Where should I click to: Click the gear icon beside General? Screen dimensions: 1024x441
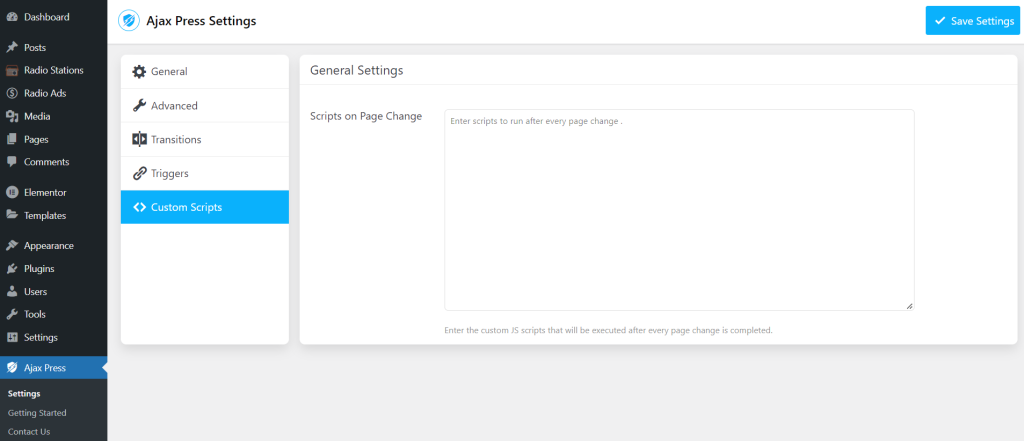coord(139,72)
